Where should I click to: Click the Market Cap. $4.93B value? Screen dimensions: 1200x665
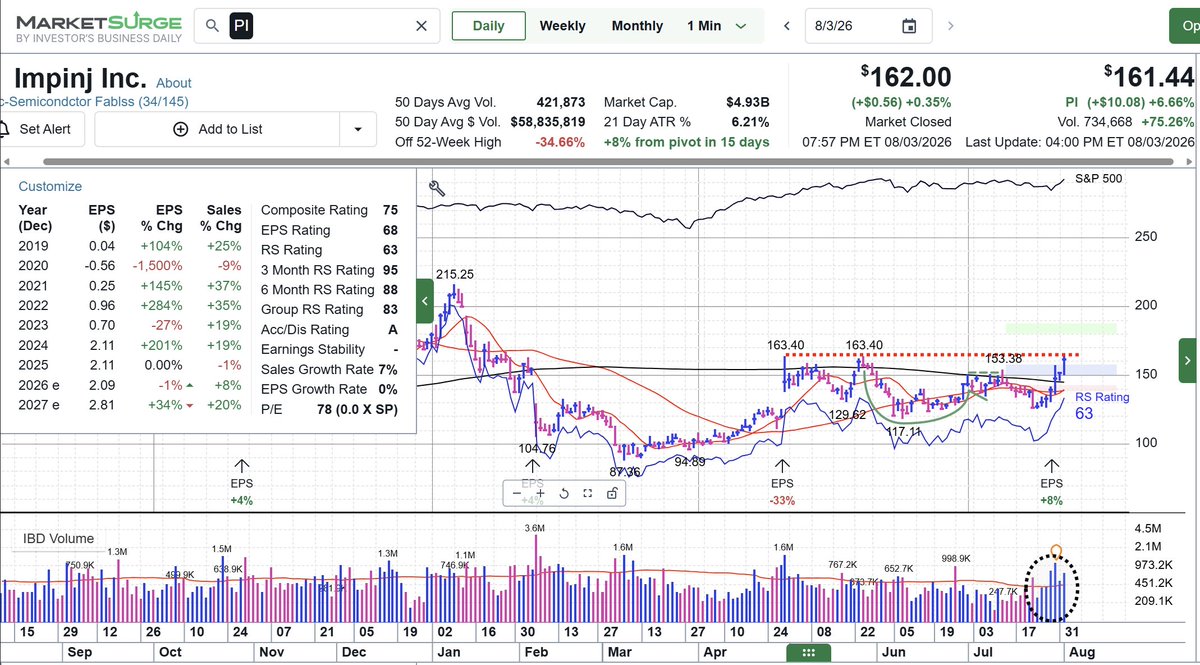tap(747, 102)
